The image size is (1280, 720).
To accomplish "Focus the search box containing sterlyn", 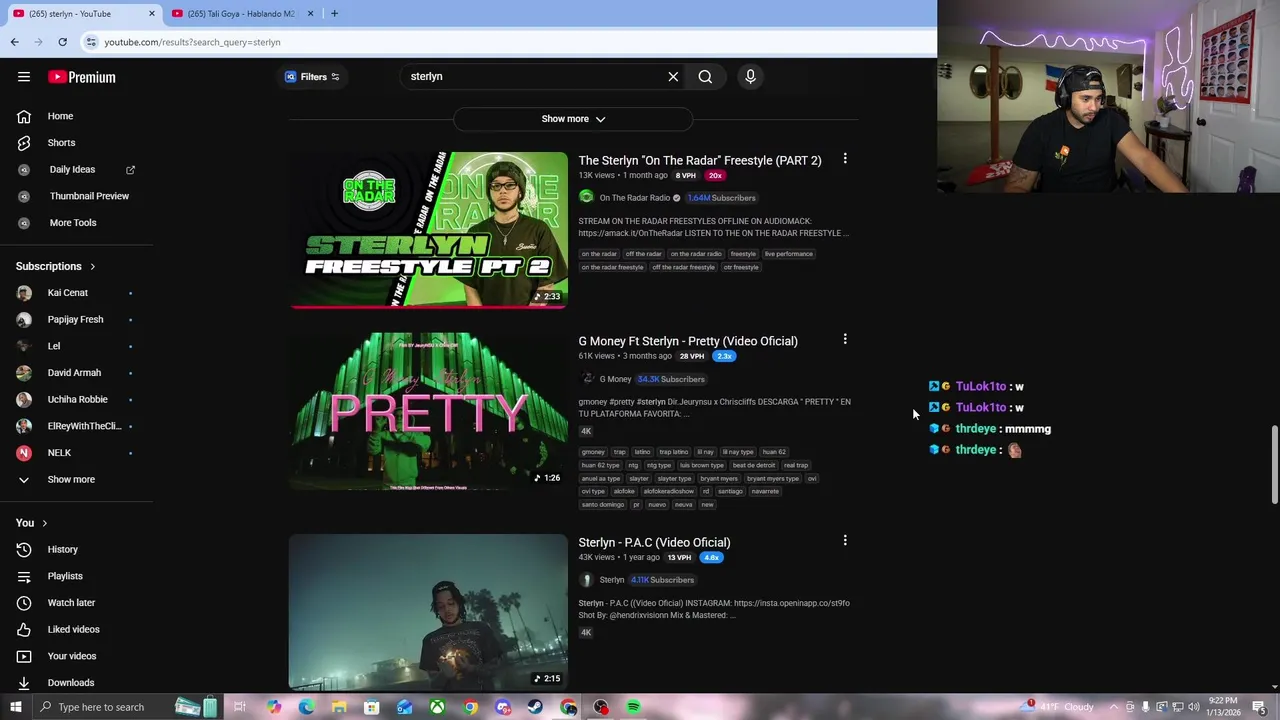I will tap(532, 76).
